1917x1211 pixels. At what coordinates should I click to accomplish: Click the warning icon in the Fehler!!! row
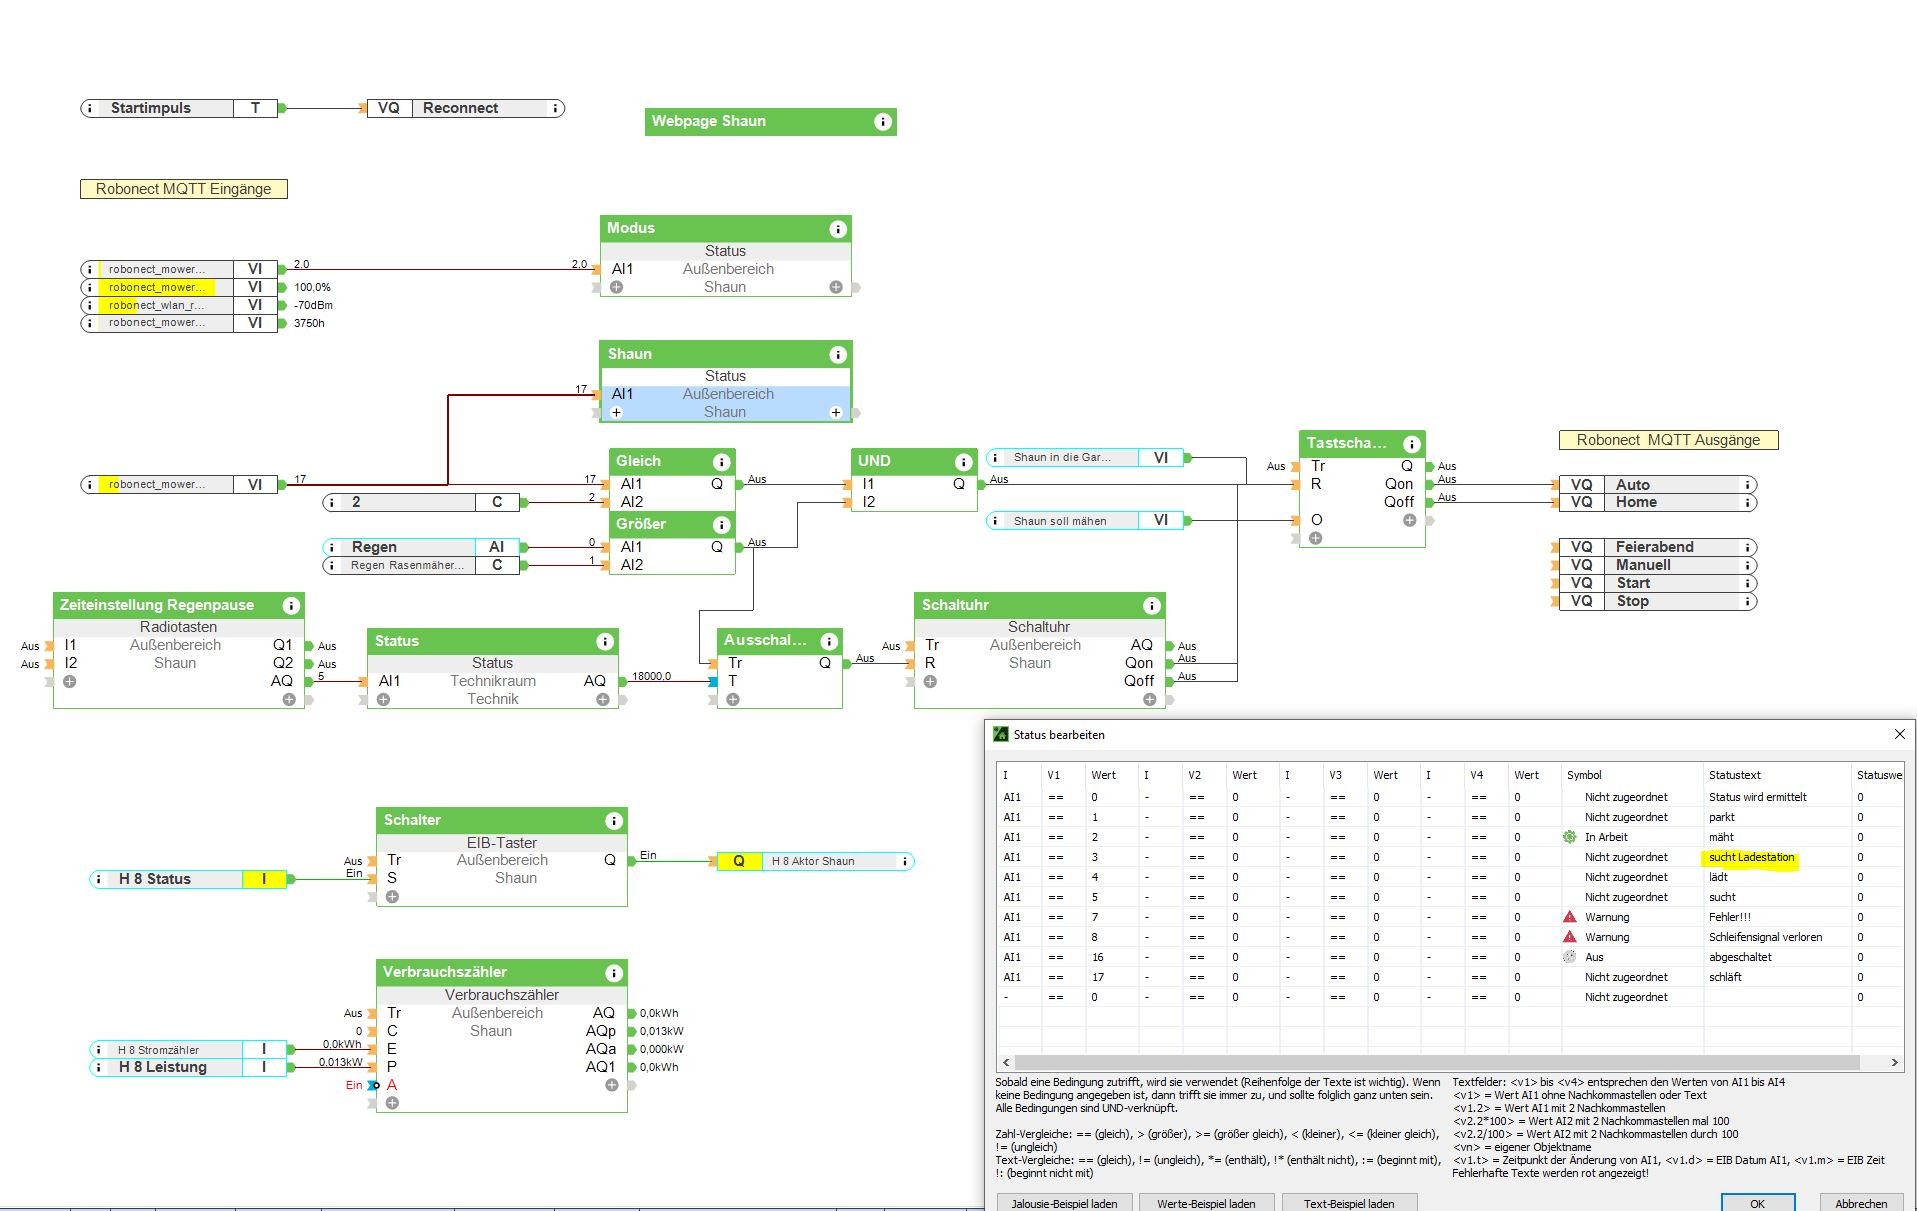(x=1570, y=917)
